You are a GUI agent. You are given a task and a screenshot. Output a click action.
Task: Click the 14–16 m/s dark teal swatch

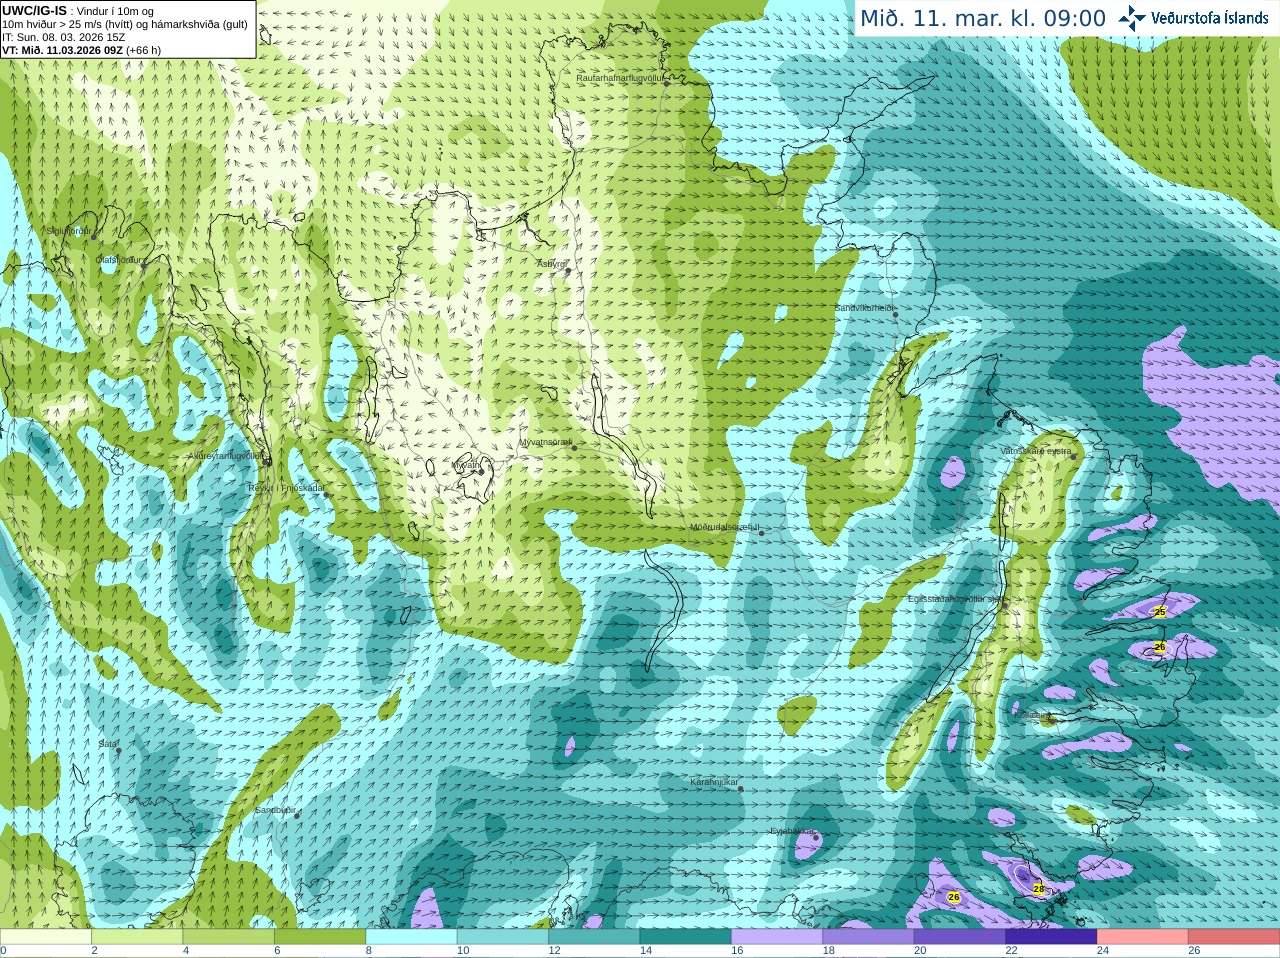(x=686, y=937)
